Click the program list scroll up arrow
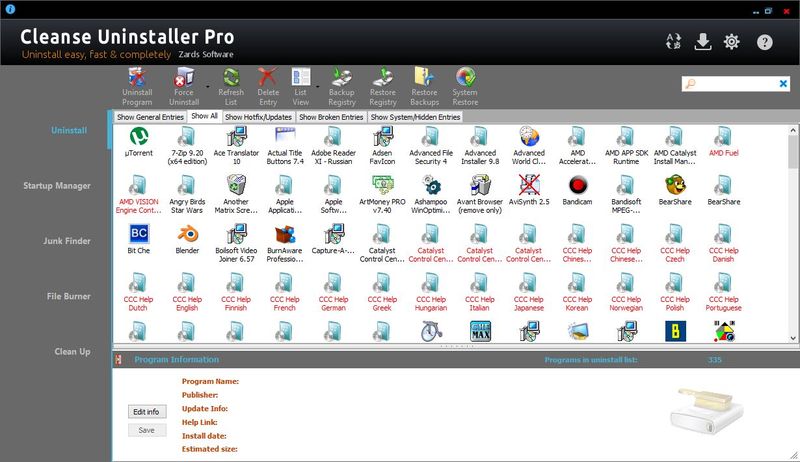Image resolution: width=800 pixels, height=462 pixels. [x=793, y=131]
